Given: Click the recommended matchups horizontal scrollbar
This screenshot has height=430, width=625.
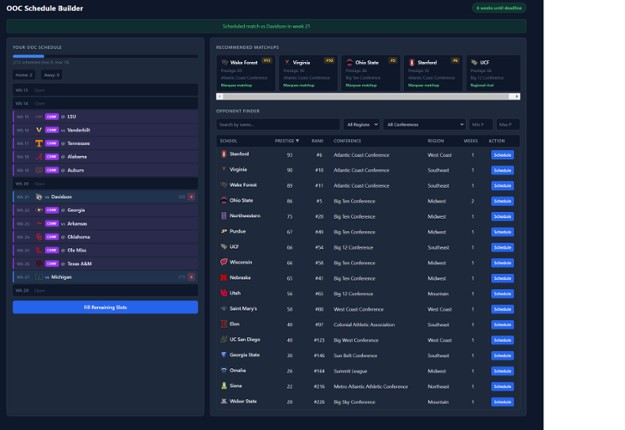Looking at the screenshot, I should 368,97.
